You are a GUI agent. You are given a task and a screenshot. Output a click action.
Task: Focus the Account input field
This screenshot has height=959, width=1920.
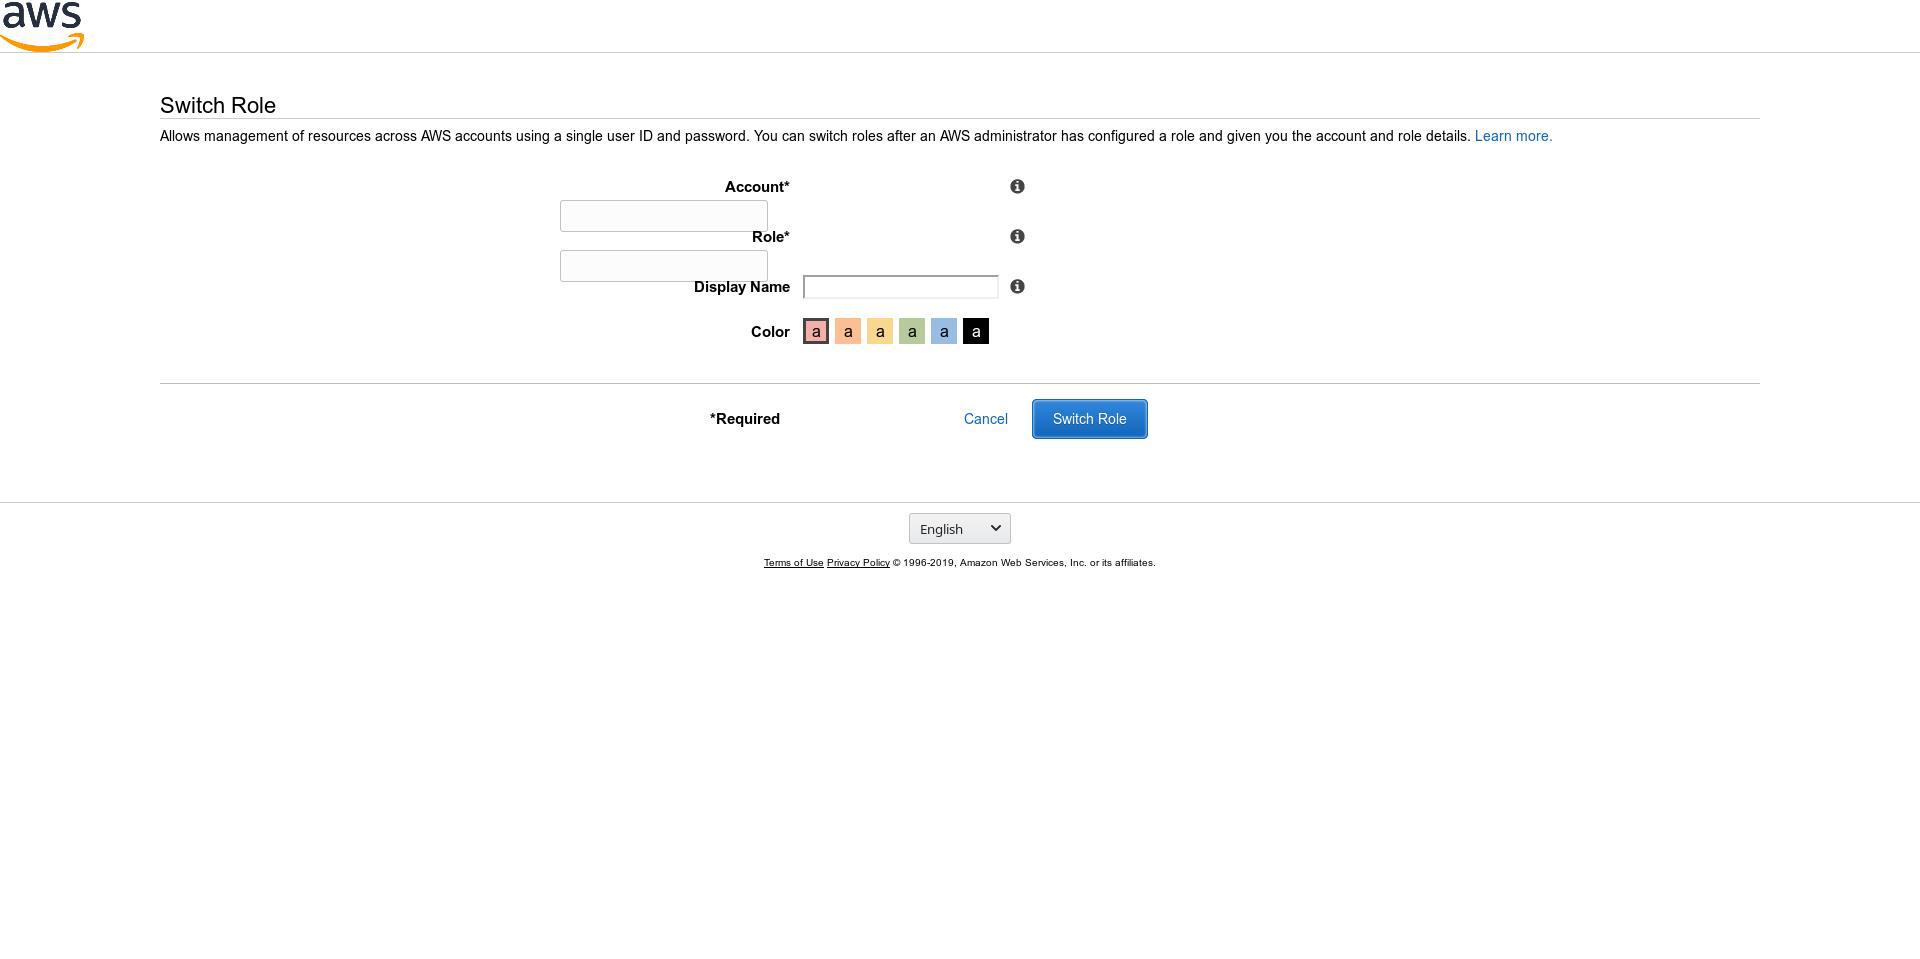pos(663,216)
